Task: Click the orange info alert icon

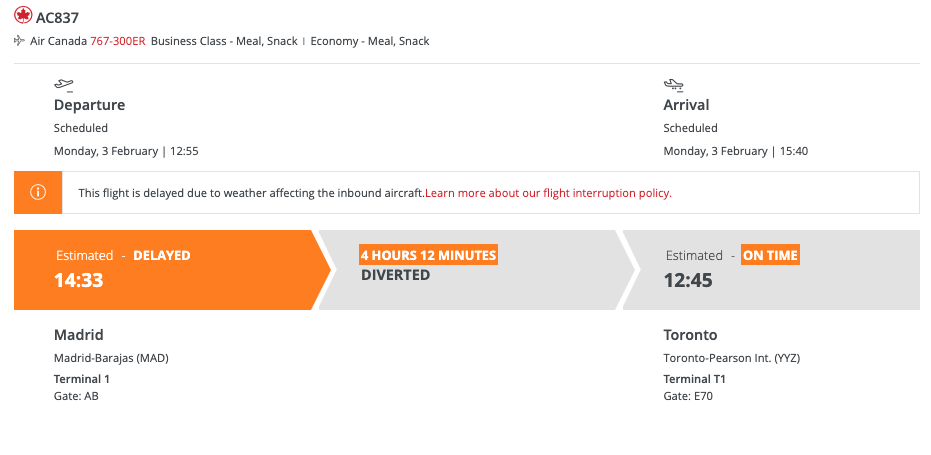Action: (38, 192)
